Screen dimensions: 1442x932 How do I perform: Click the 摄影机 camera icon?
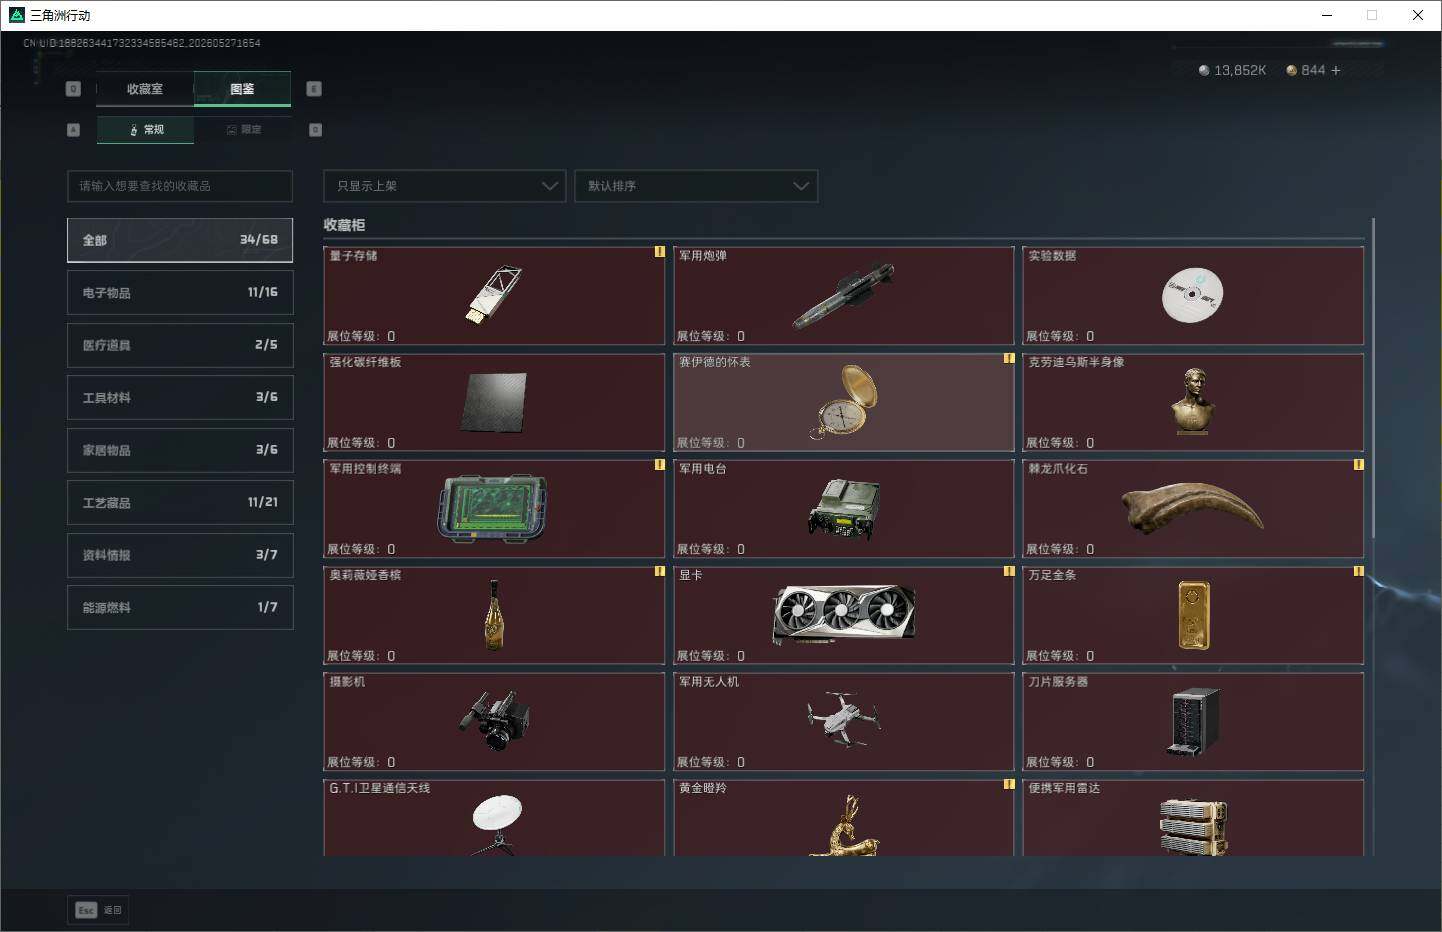click(x=494, y=720)
